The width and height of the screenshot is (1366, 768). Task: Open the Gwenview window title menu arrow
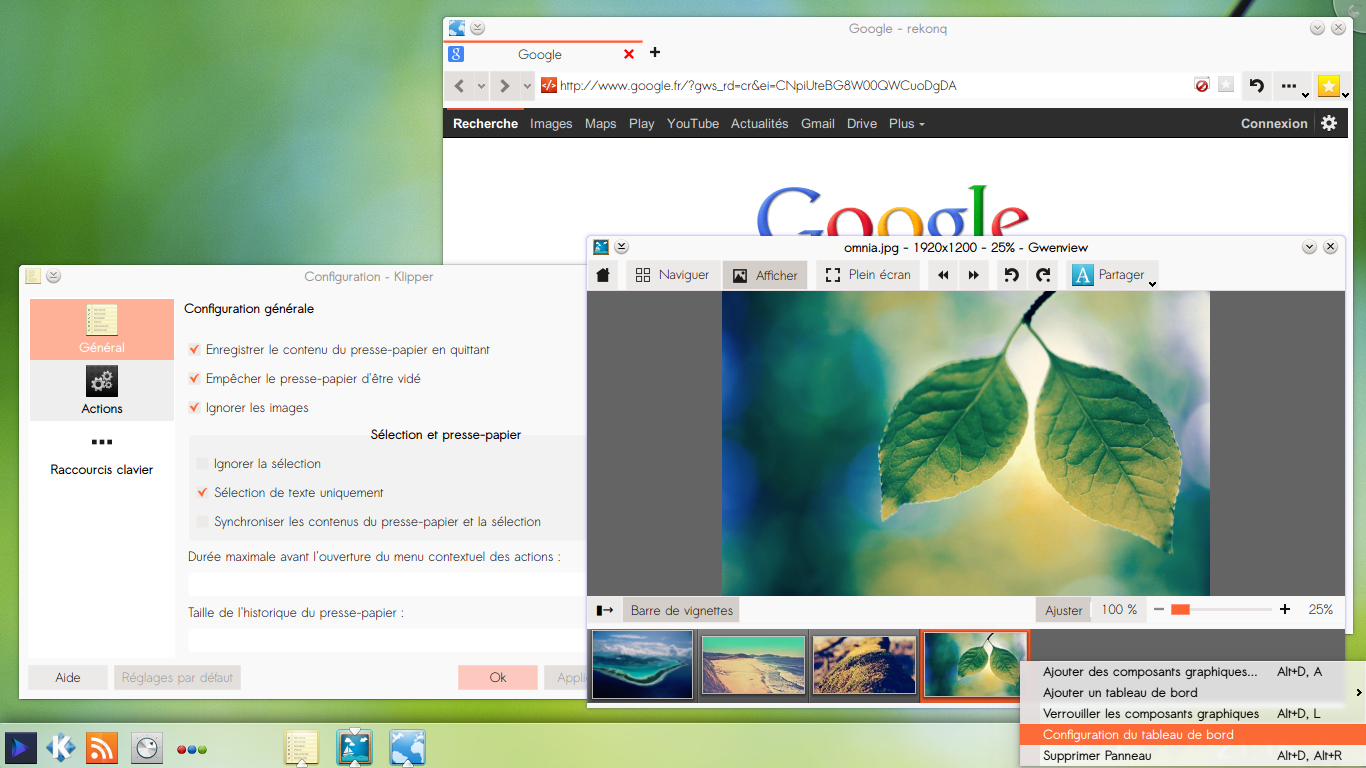coord(621,247)
